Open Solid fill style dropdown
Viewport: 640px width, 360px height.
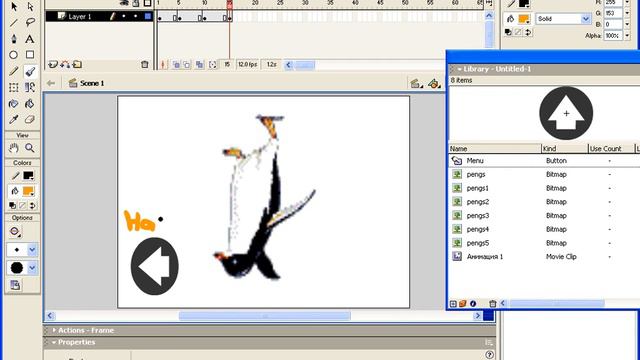(x=586, y=19)
